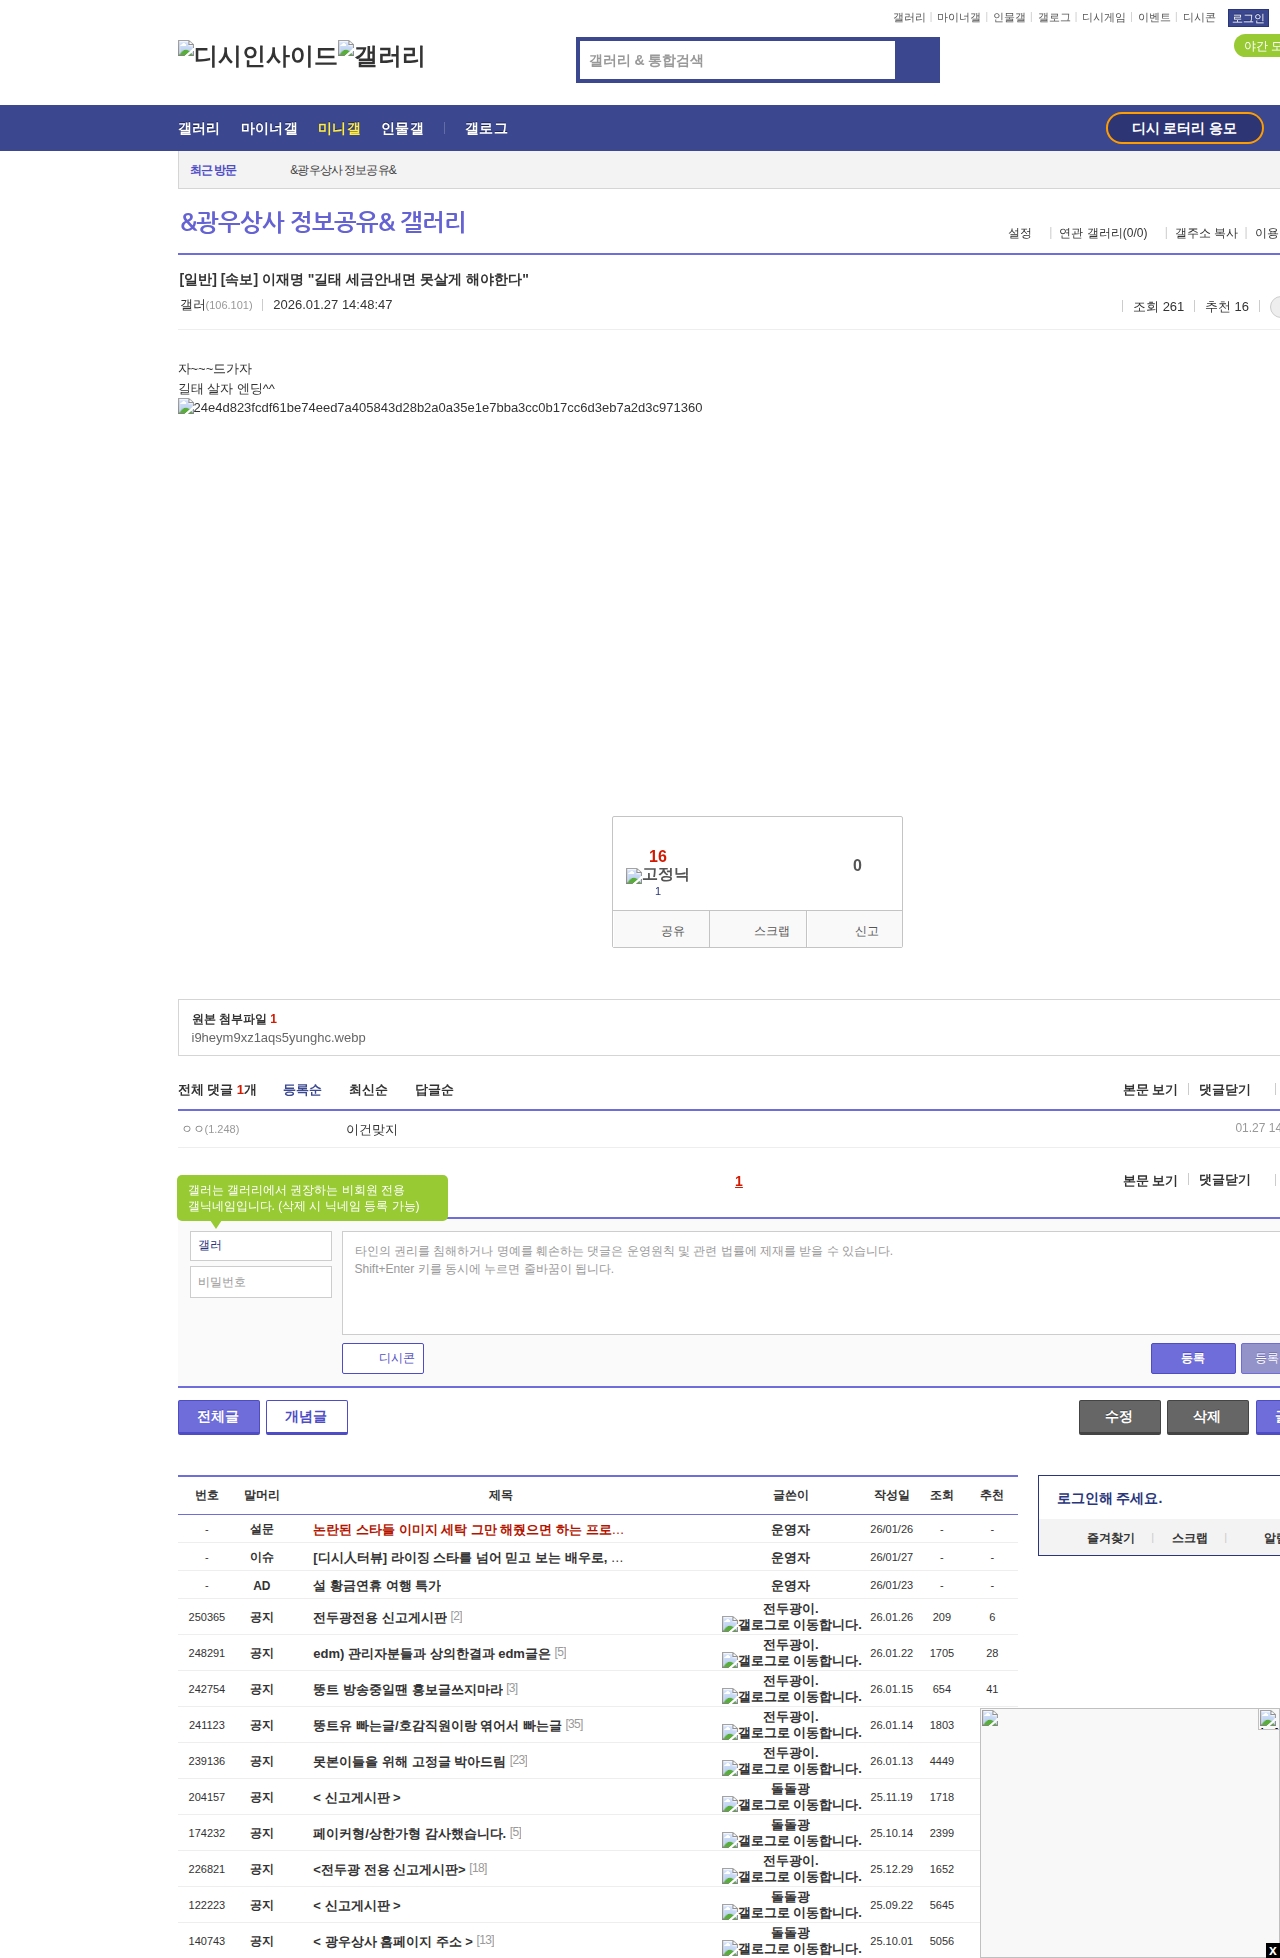
Task: Switch to the 개념글 tab
Action: click(306, 1417)
